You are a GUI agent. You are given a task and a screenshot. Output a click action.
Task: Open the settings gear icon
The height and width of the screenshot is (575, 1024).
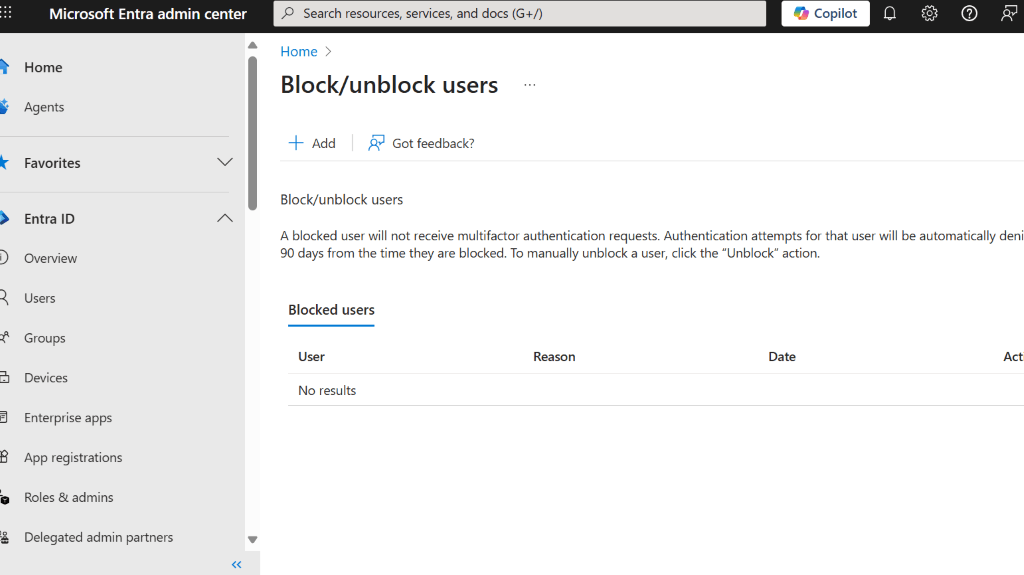(929, 13)
